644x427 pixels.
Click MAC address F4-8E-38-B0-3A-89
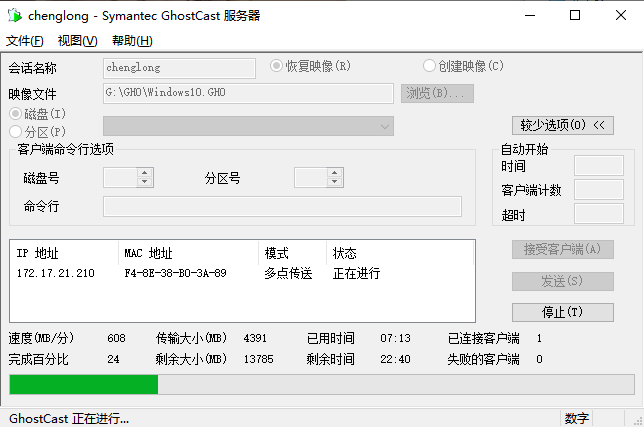[x=175, y=273]
